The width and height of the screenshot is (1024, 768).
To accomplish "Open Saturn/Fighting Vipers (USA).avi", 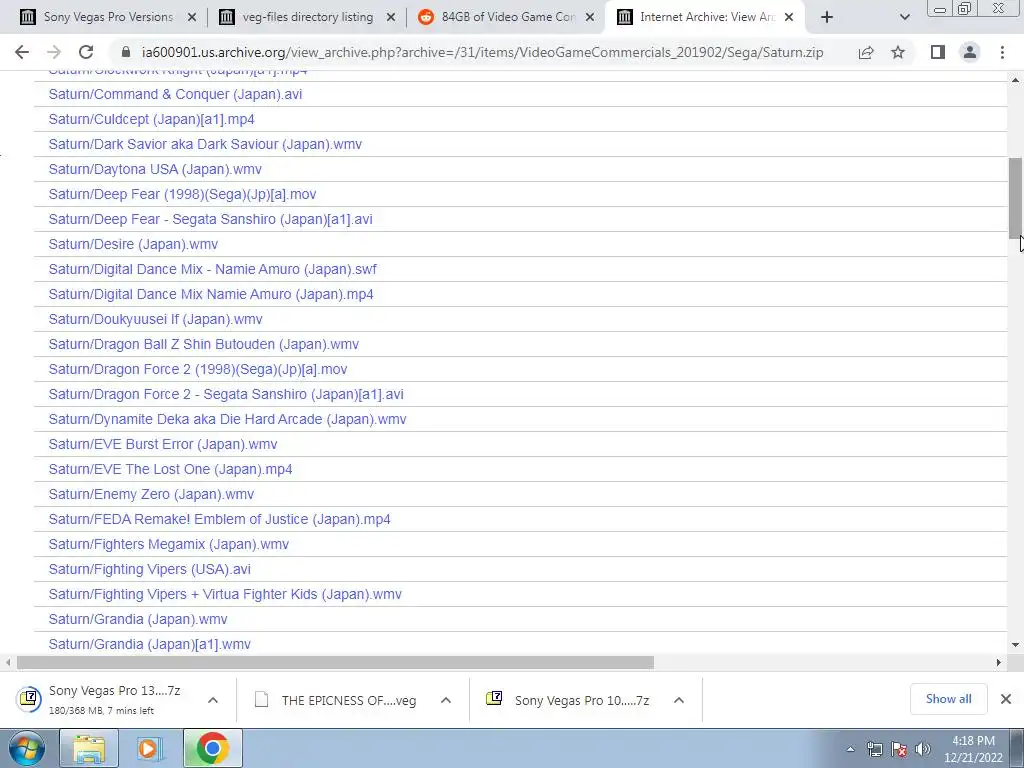I will tap(150, 569).
